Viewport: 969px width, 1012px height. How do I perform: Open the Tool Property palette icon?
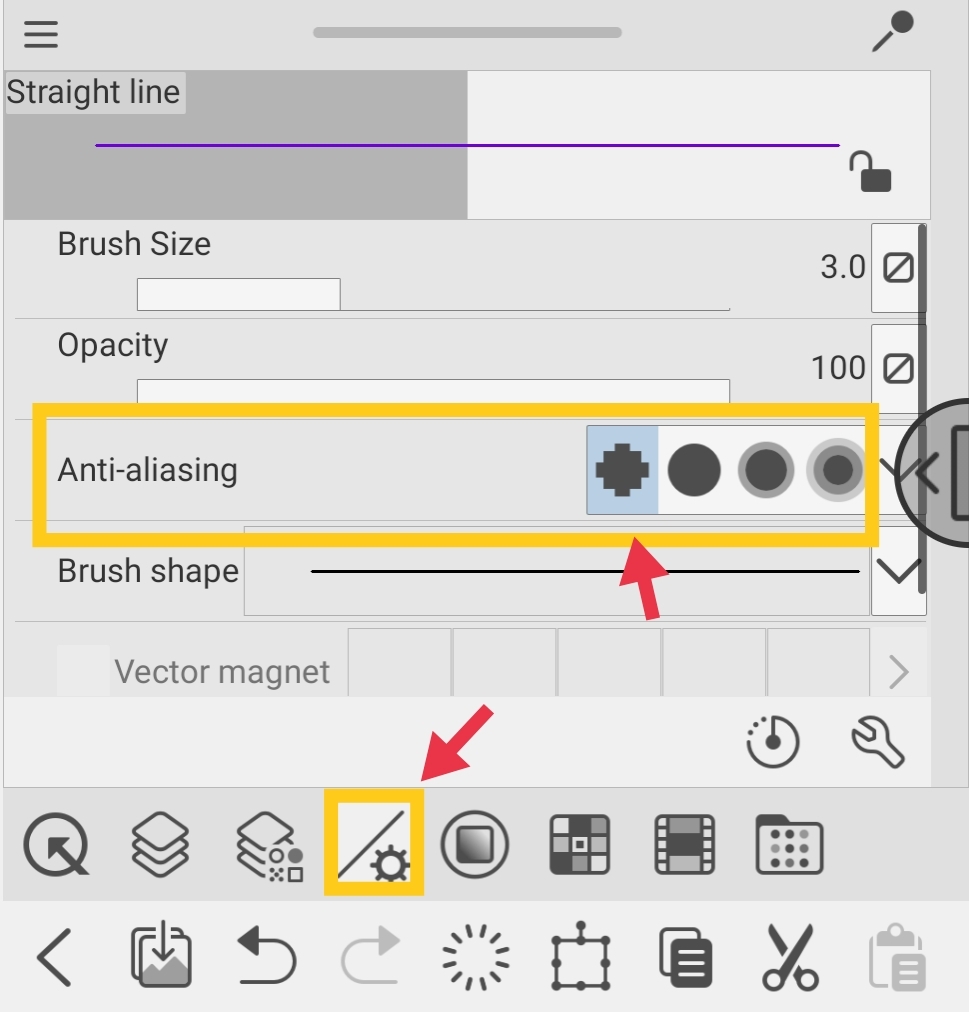tap(374, 842)
